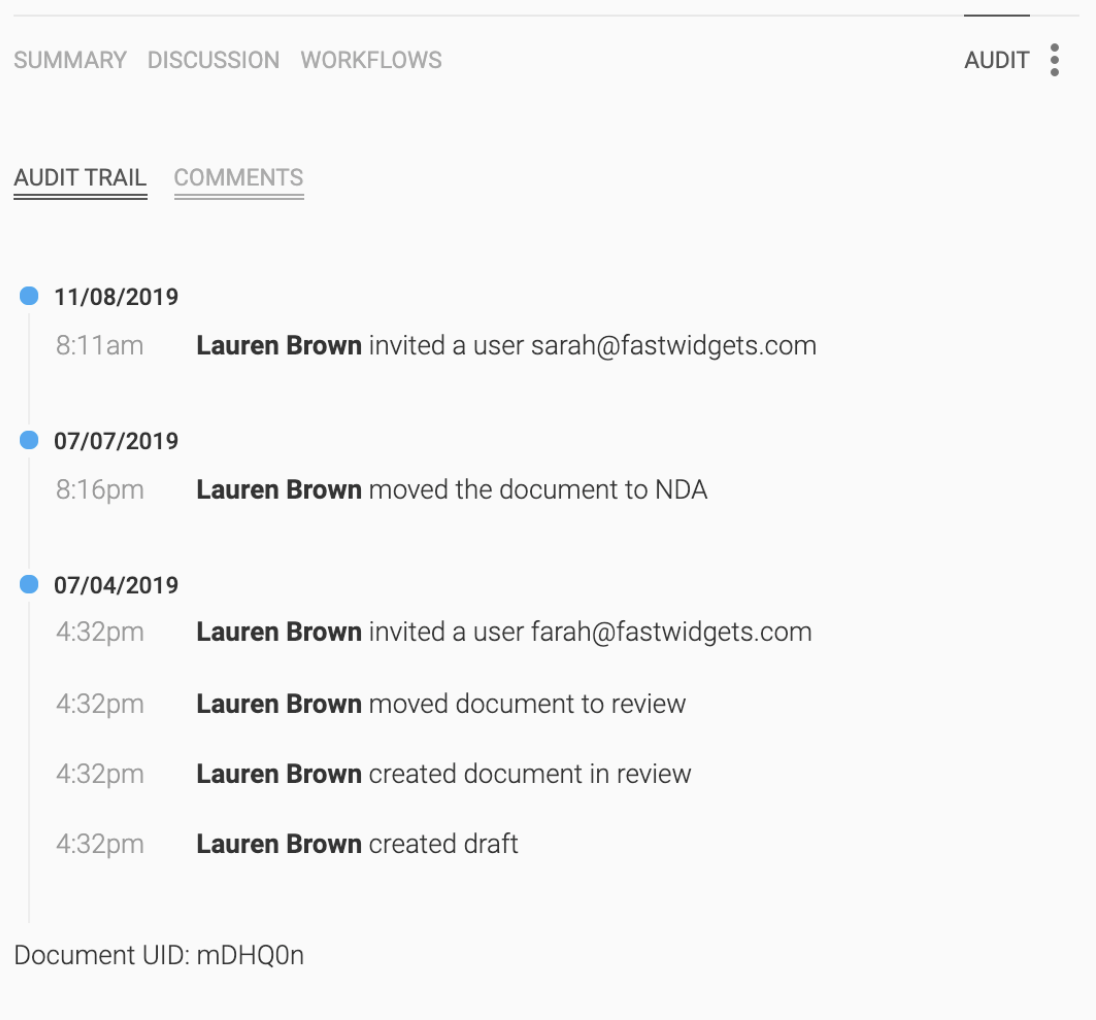1096x1020 pixels.
Task: Switch to the DISCUSSION tab
Action: pos(213,60)
